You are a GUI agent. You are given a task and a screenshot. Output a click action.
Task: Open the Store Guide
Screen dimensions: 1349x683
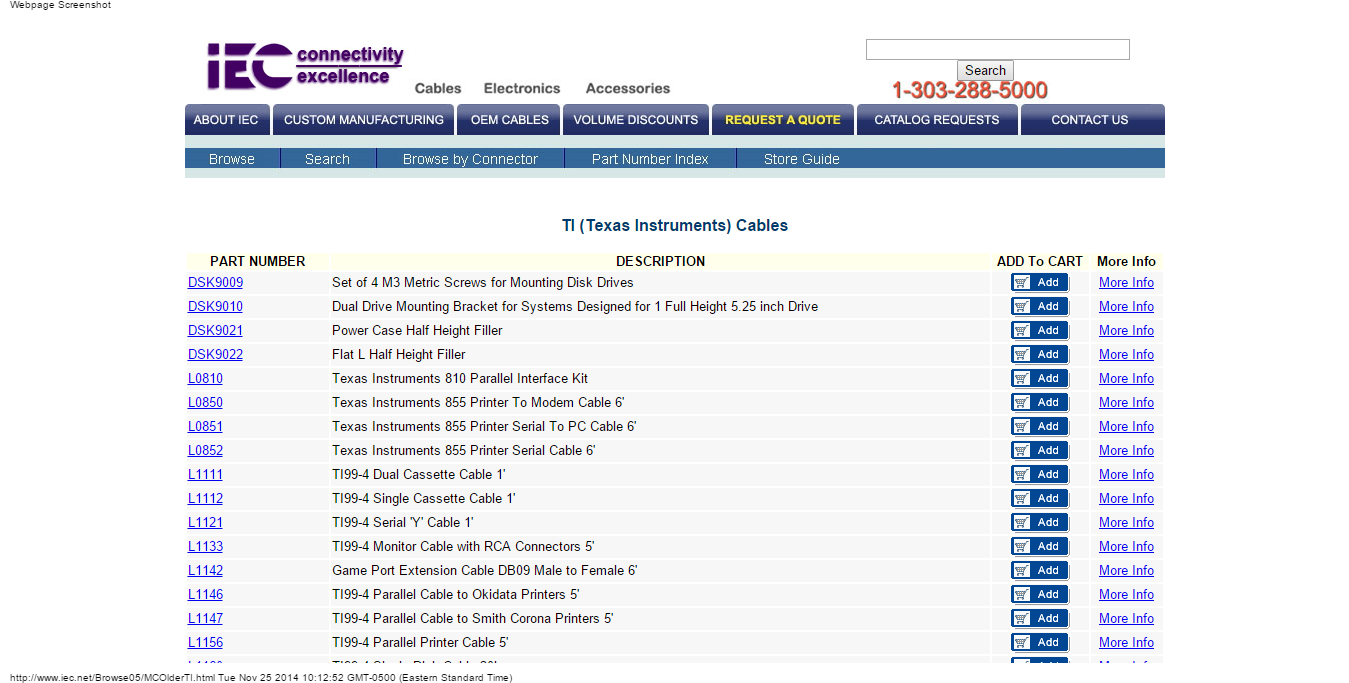802,159
